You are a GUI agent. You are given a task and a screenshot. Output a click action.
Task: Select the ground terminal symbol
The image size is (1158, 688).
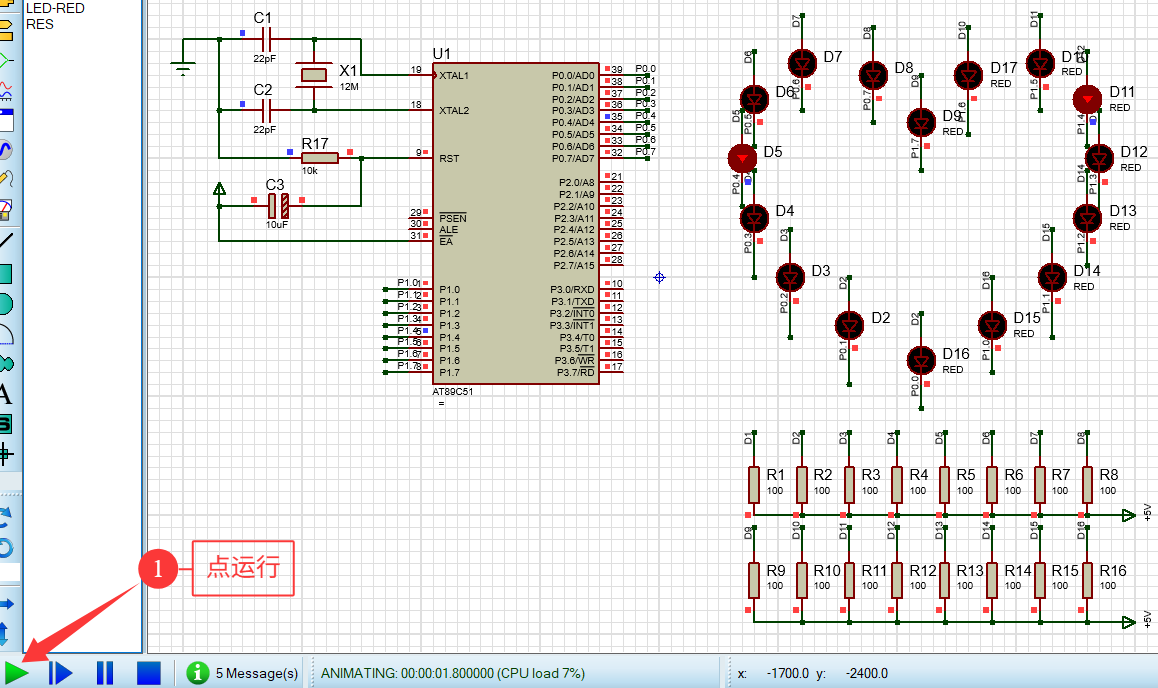click(x=182, y=67)
